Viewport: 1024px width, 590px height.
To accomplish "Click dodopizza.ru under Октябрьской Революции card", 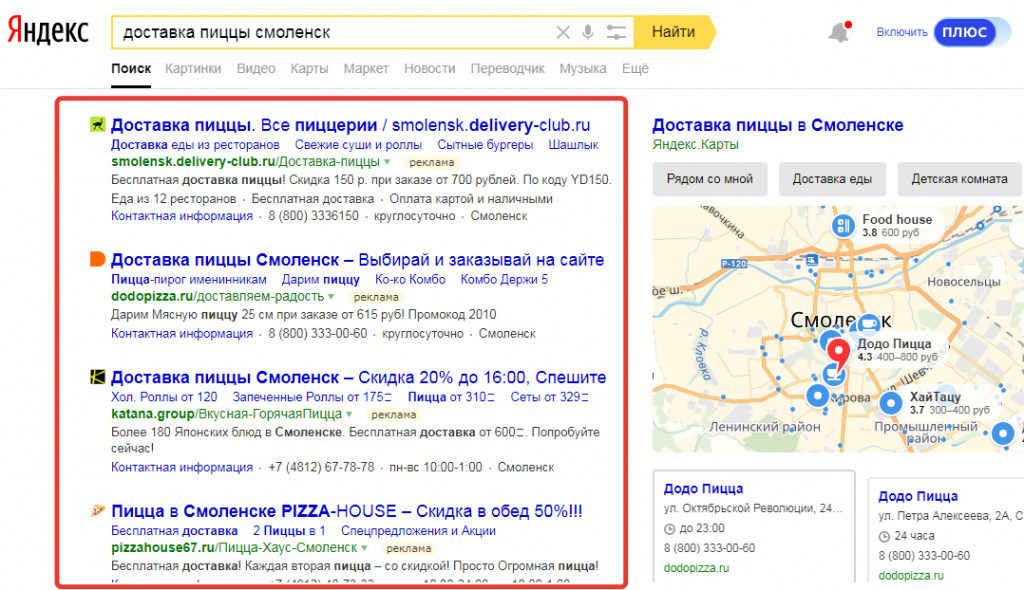I will 696,568.
